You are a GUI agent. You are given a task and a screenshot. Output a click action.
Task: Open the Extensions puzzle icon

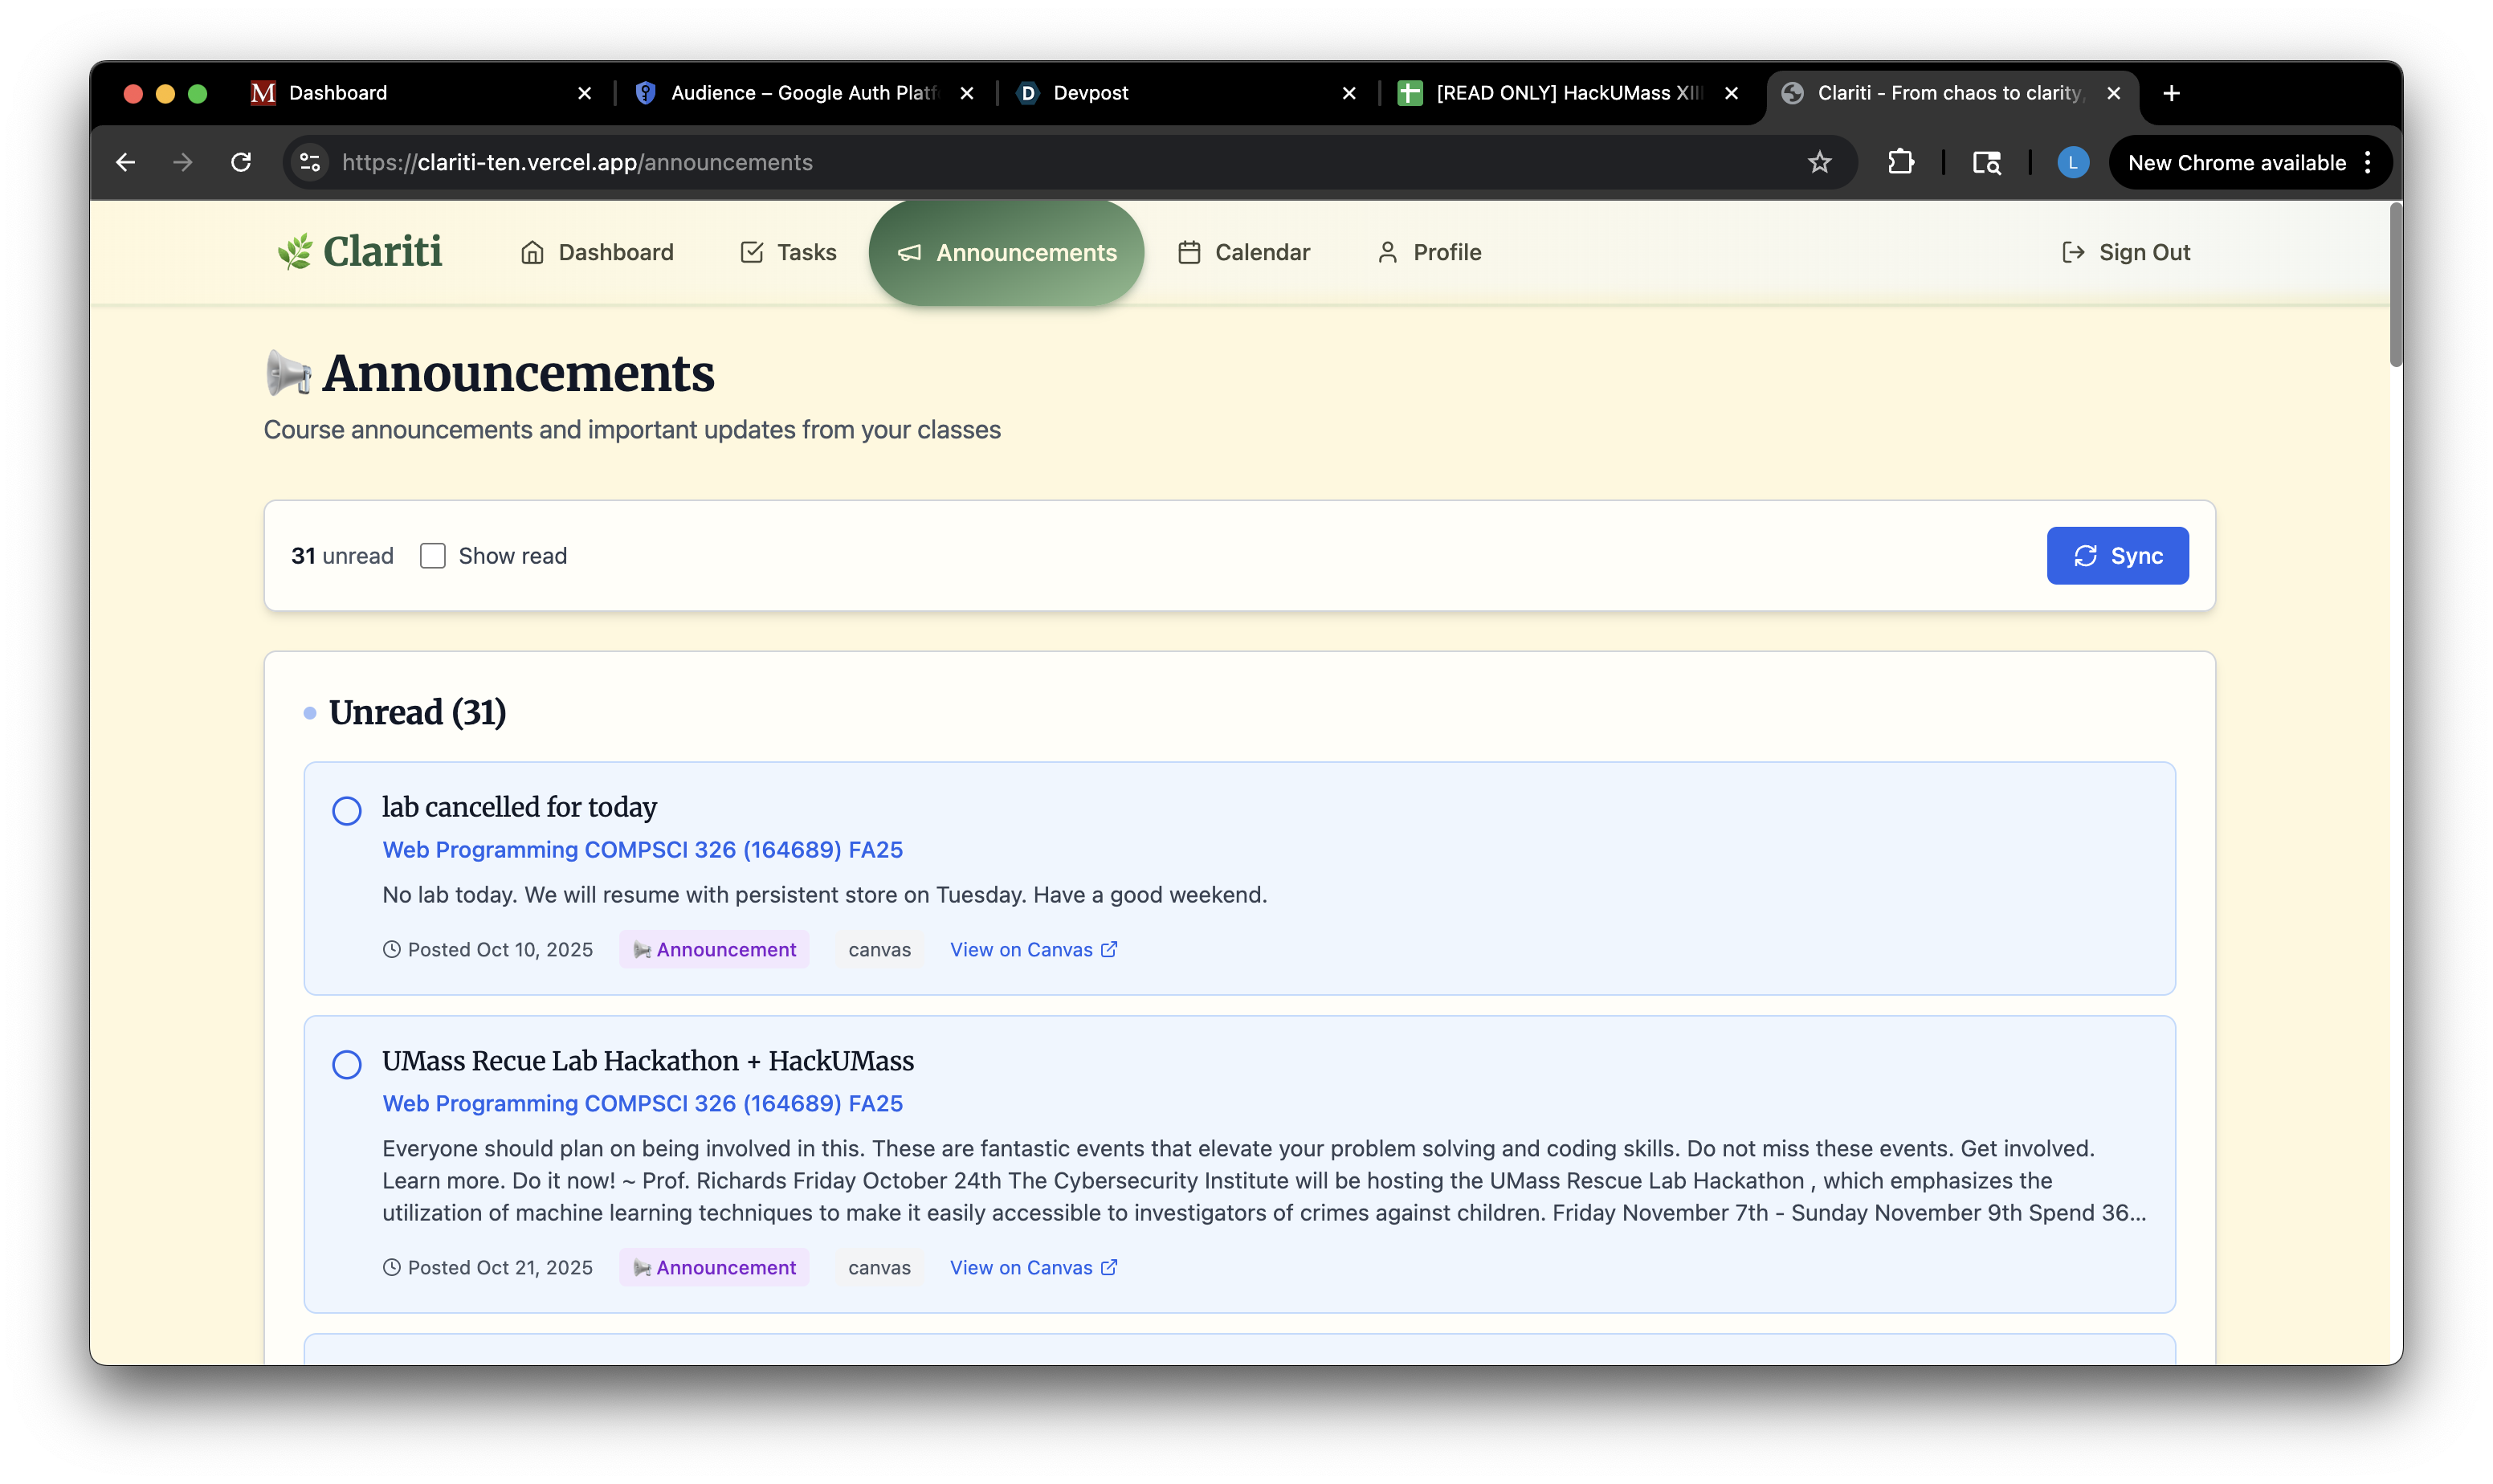1900,162
